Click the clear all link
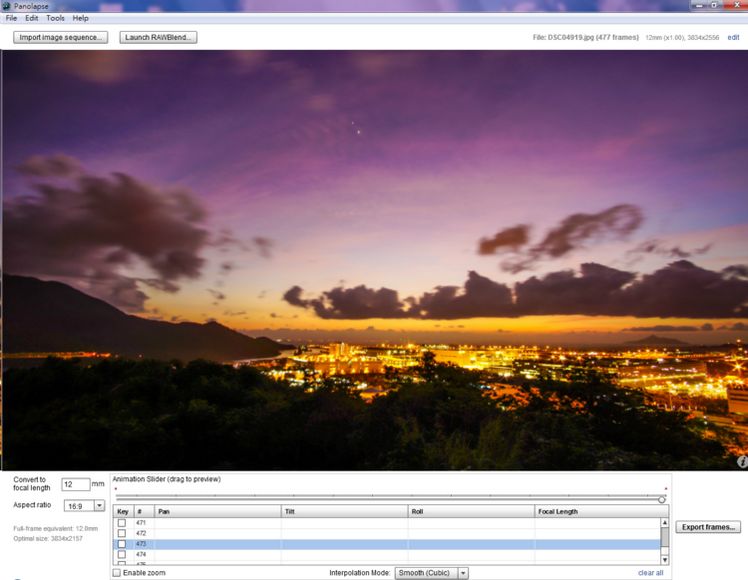Screen dimensions: 748x580 pyautogui.click(x=650, y=573)
